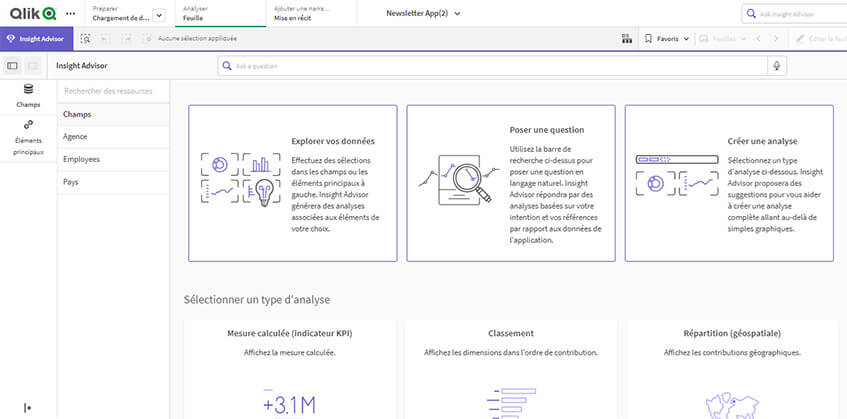
Task: Click the Poser une question card
Action: coord(511,183)
